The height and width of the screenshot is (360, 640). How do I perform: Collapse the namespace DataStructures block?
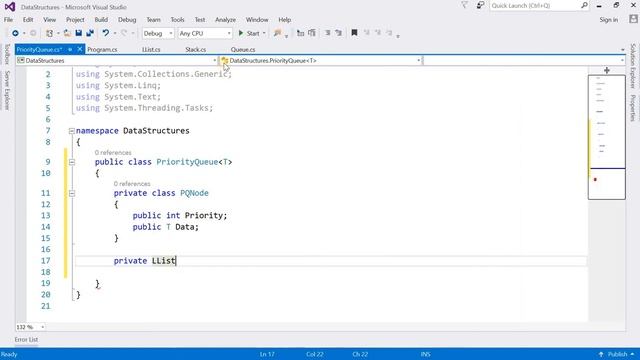[x=71, y=131]
